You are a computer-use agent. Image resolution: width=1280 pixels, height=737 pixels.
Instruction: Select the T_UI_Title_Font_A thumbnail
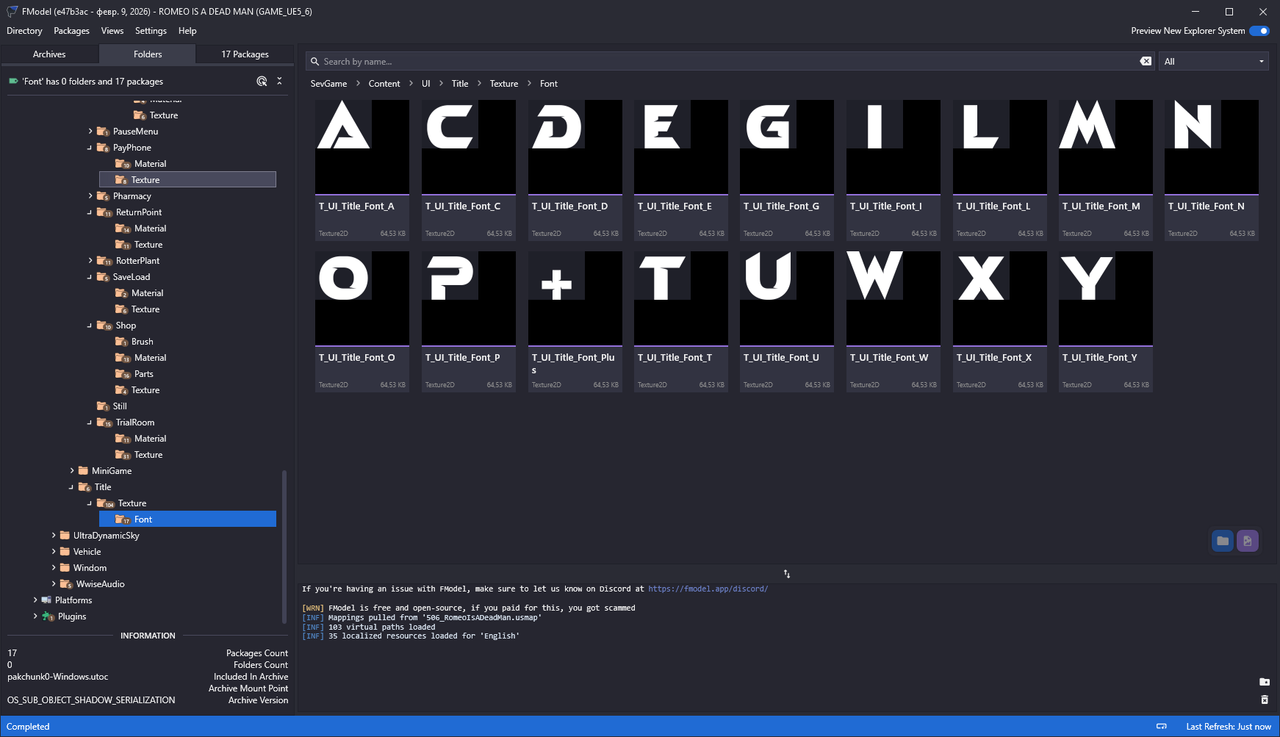click(362, 146)
